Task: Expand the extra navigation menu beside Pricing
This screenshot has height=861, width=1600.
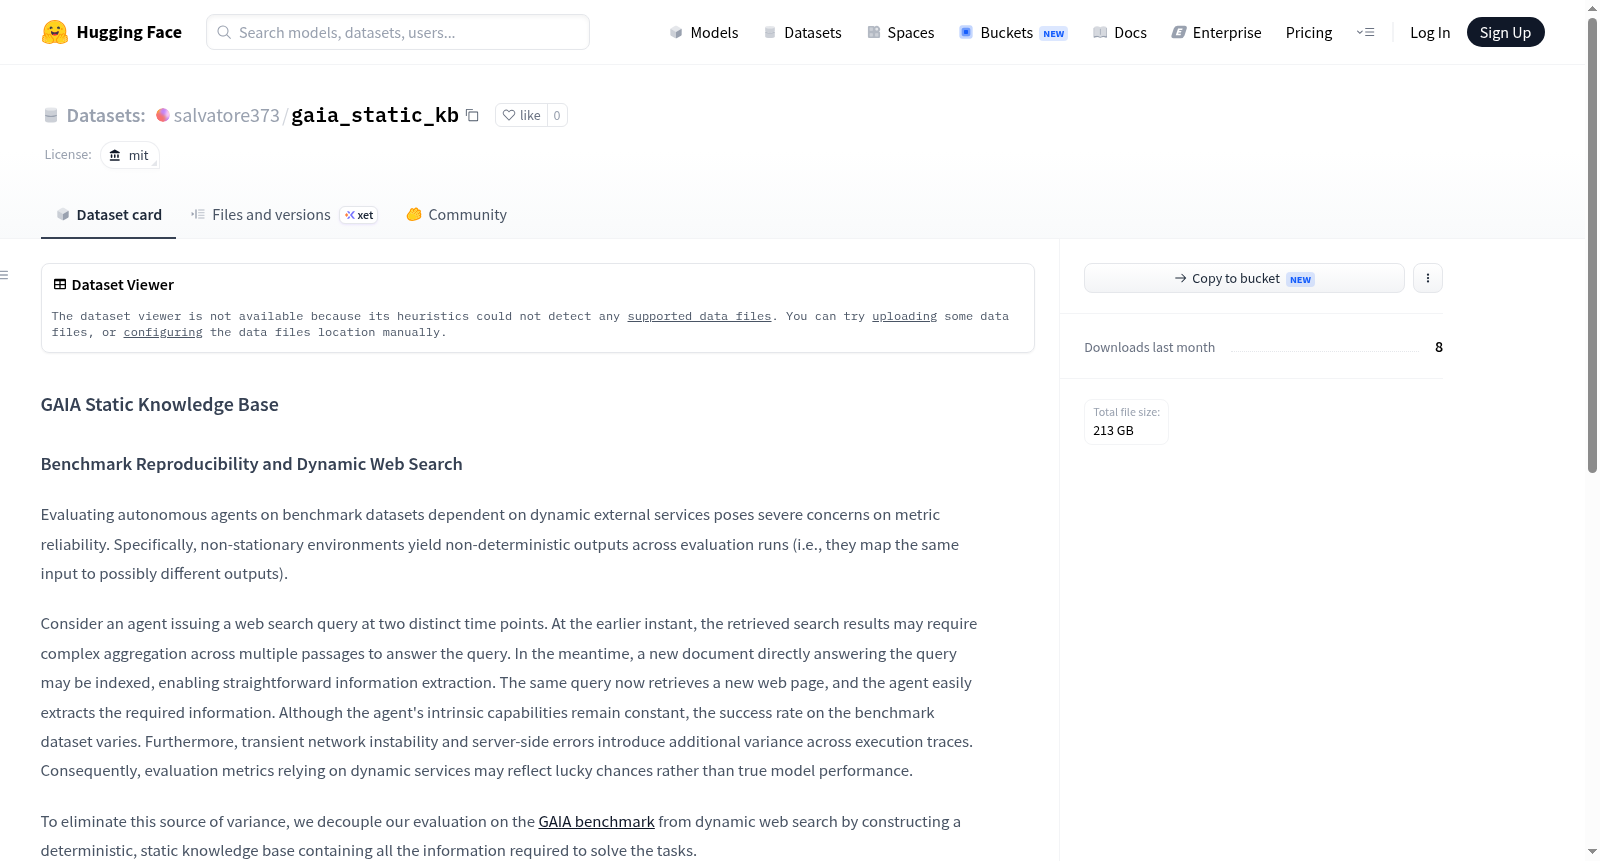Action: pos(1365,32)
